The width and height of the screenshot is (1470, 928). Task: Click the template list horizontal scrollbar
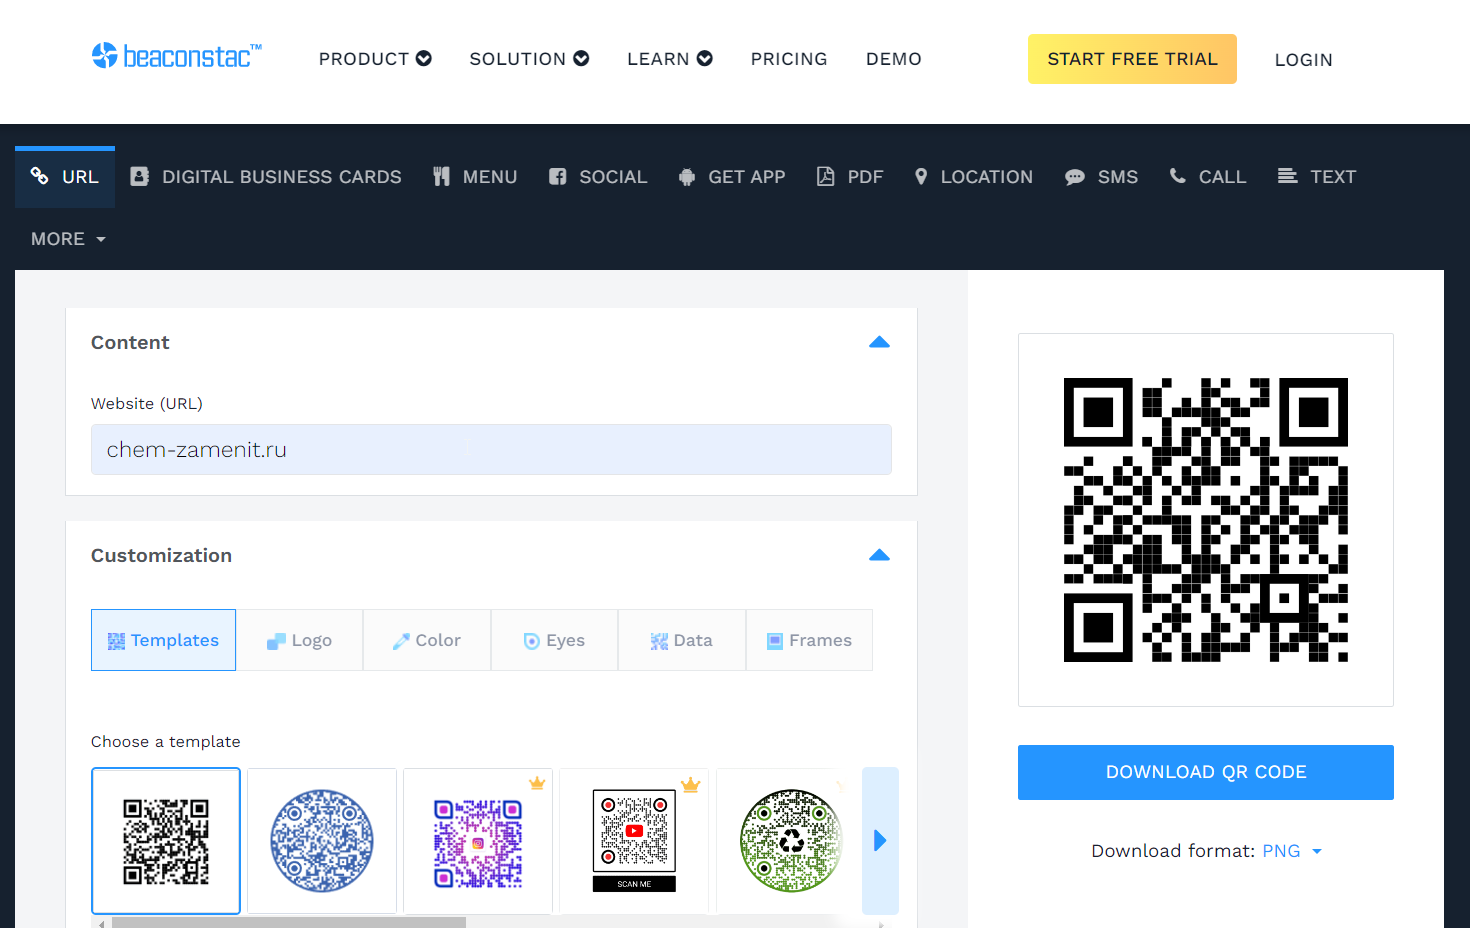(289, 923)
